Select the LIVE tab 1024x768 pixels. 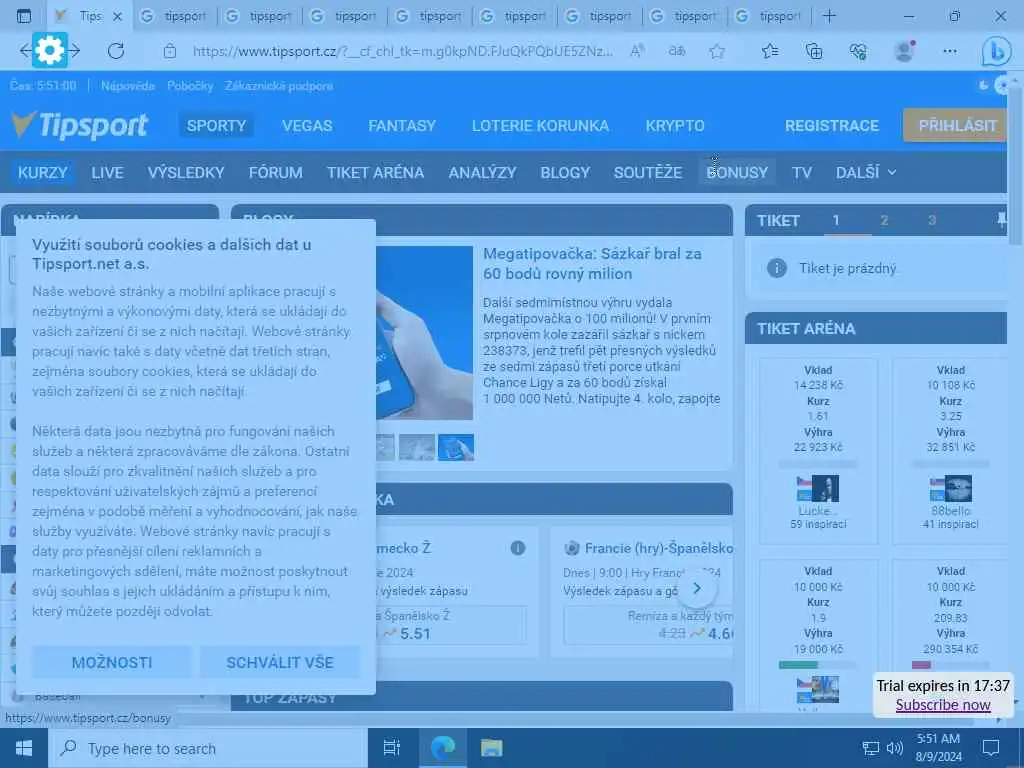(x=107, y=172)
